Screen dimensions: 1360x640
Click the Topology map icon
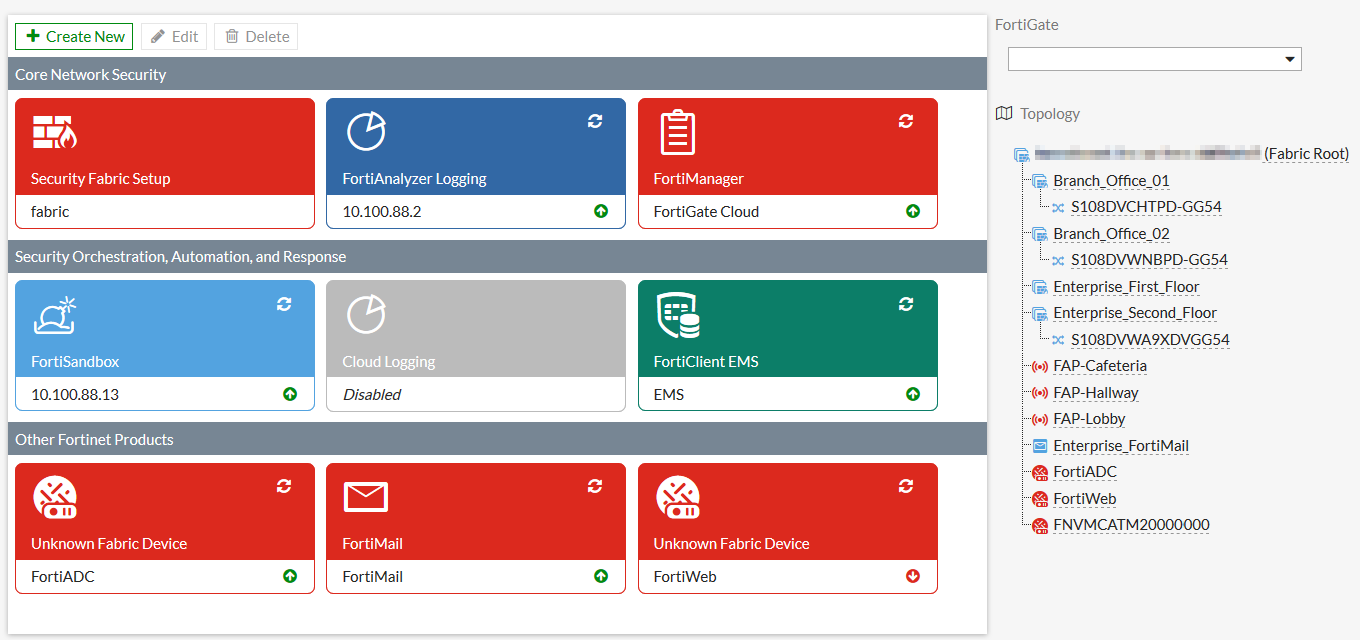[1004, 113]
